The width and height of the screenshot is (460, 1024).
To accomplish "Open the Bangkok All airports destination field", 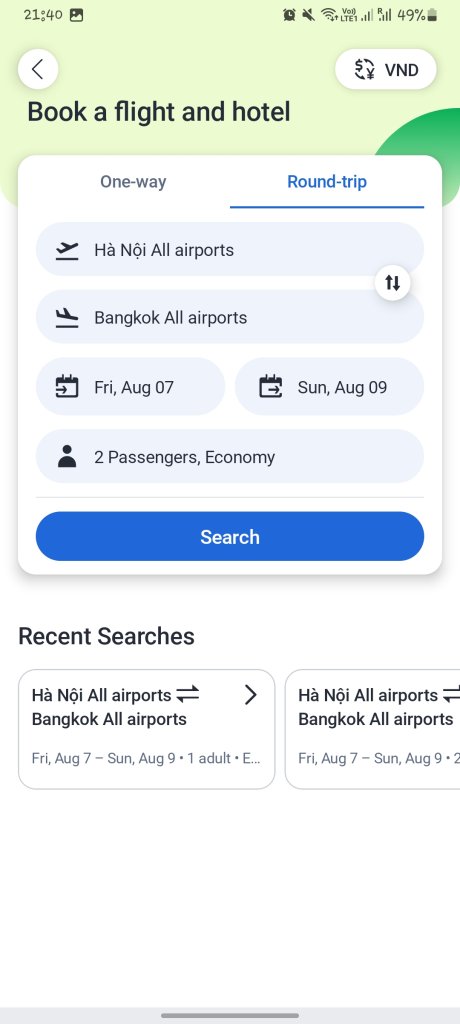I will (229, 317).
